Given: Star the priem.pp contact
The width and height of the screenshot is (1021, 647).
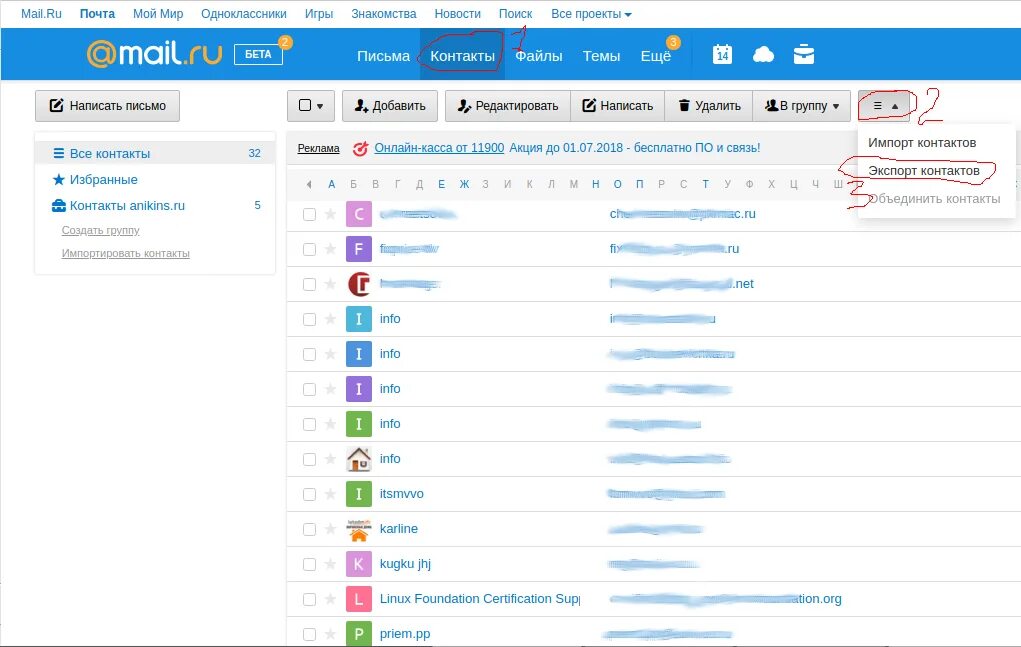Looking at the screenshot, I should [330, 634].
